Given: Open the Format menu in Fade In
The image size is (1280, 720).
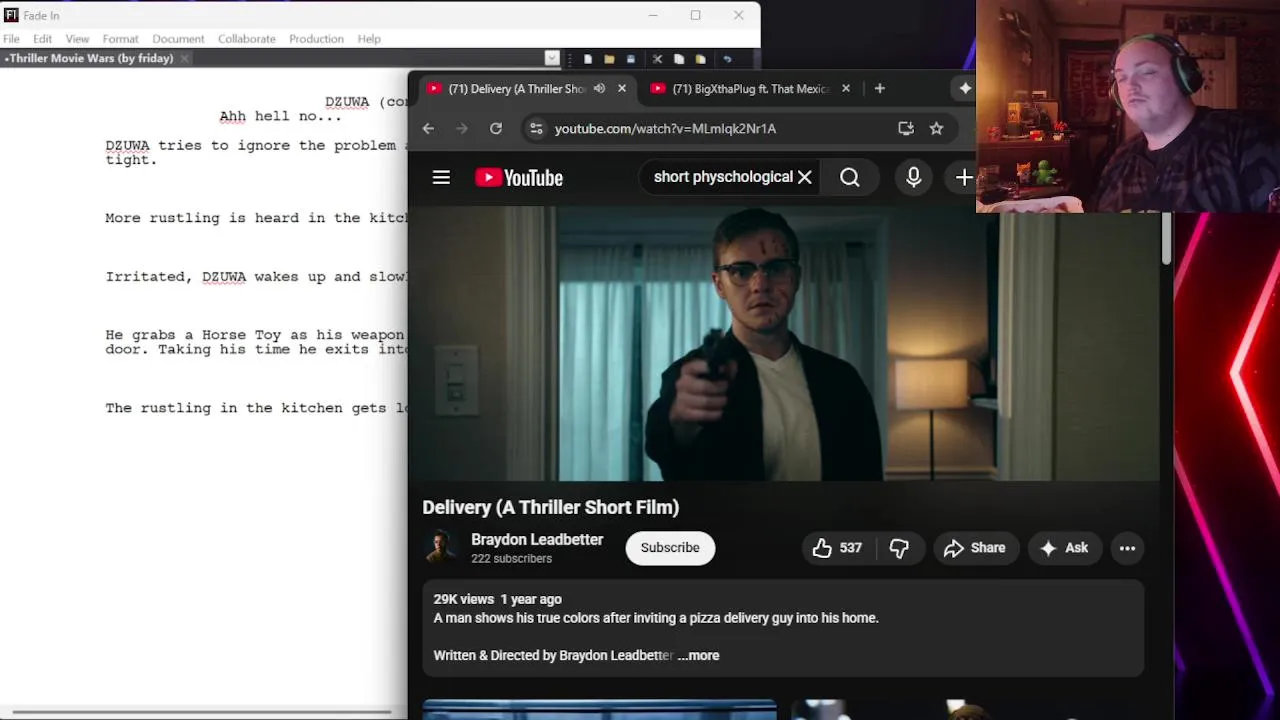Looking at the screenshot, I should tap(120, 39).
